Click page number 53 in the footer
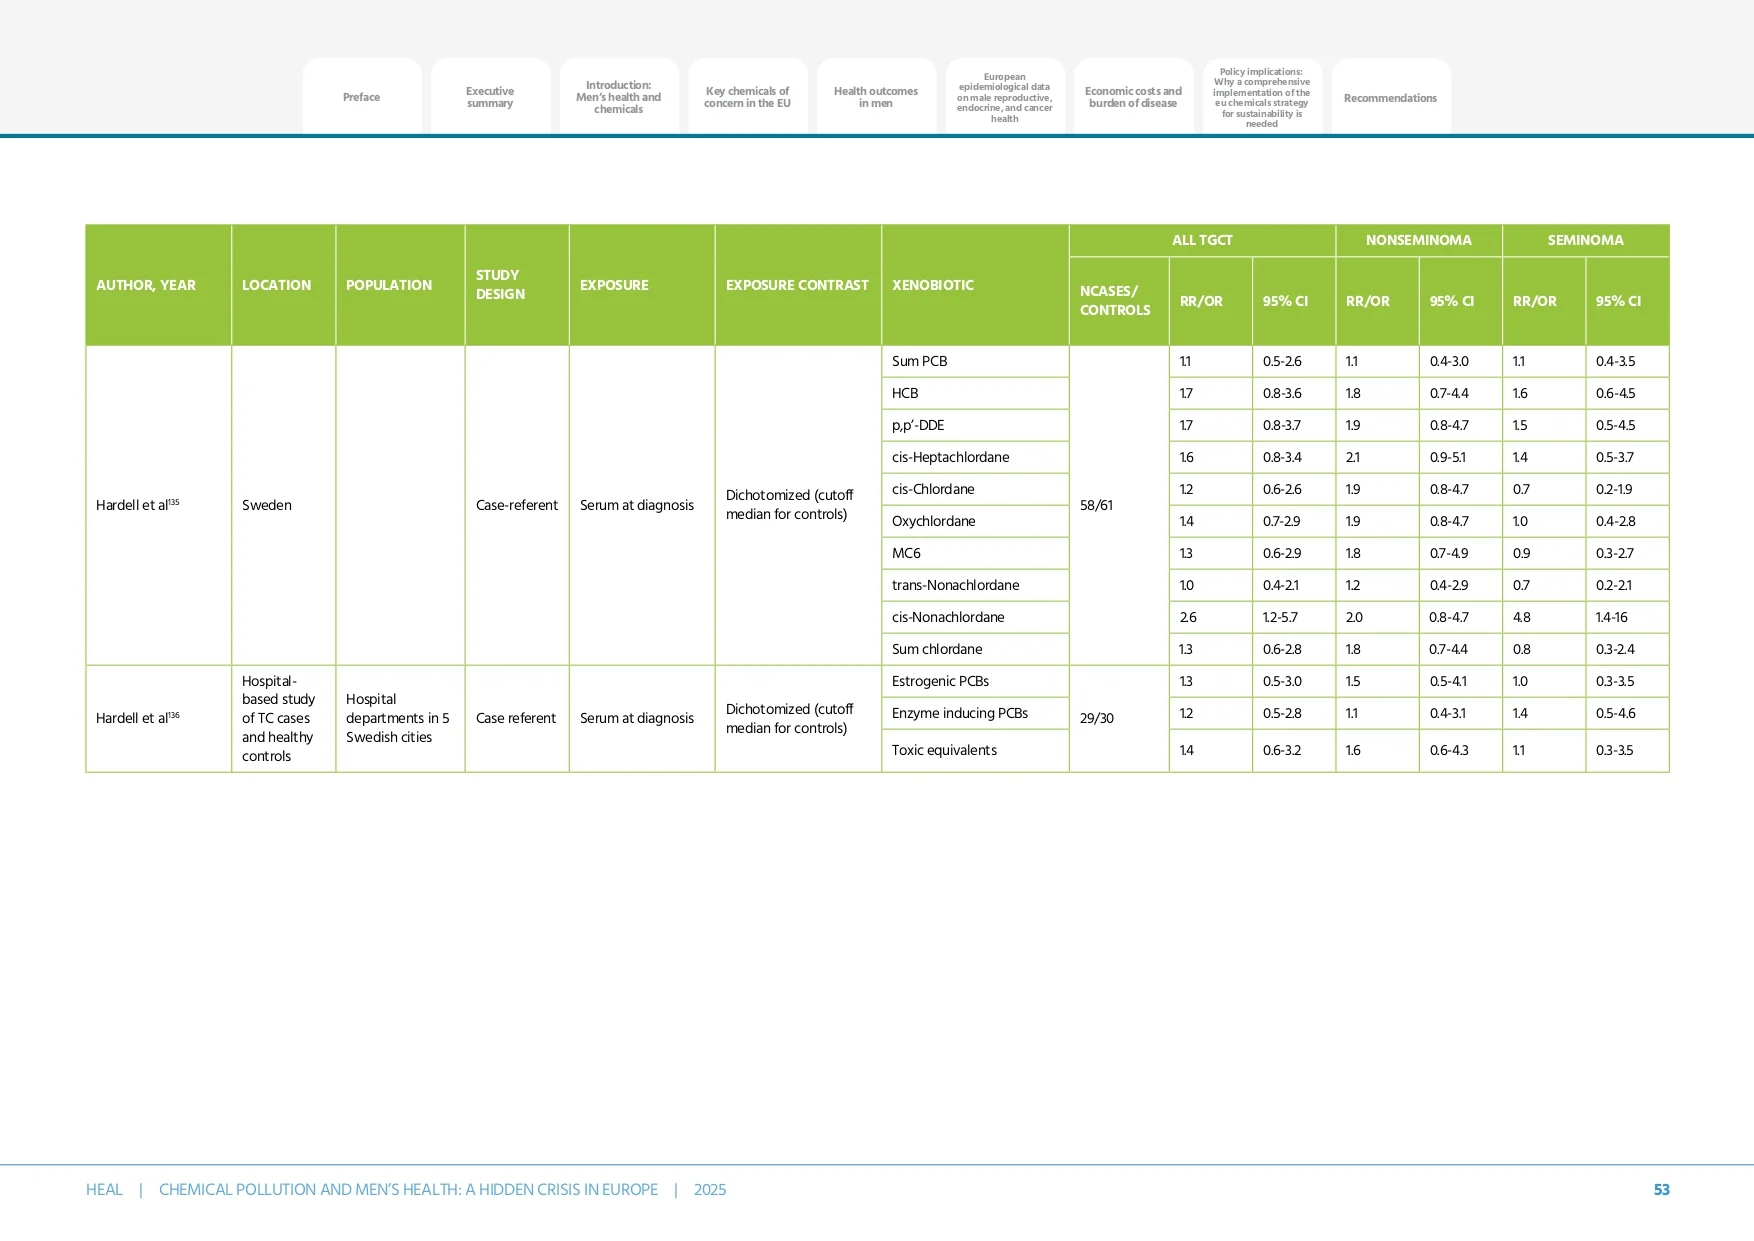Screen dimensions: 1754x1241 [1661, 1189]
